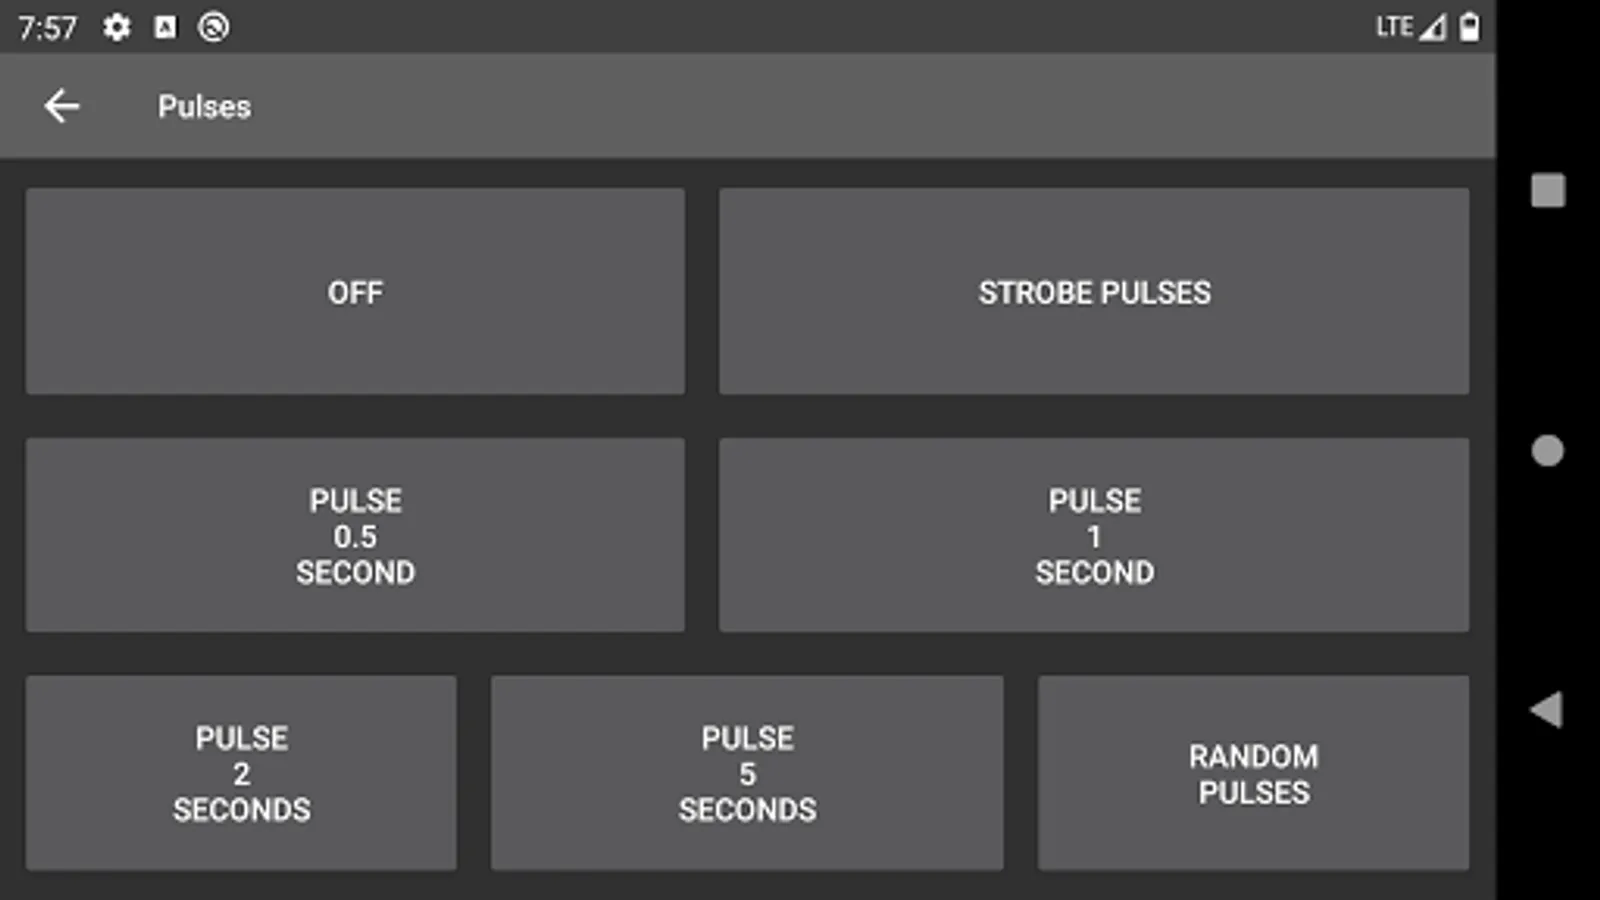Choose PULSE 1 SECOND option
The width and height of the screenshot is (1600, 900).
1093,535
